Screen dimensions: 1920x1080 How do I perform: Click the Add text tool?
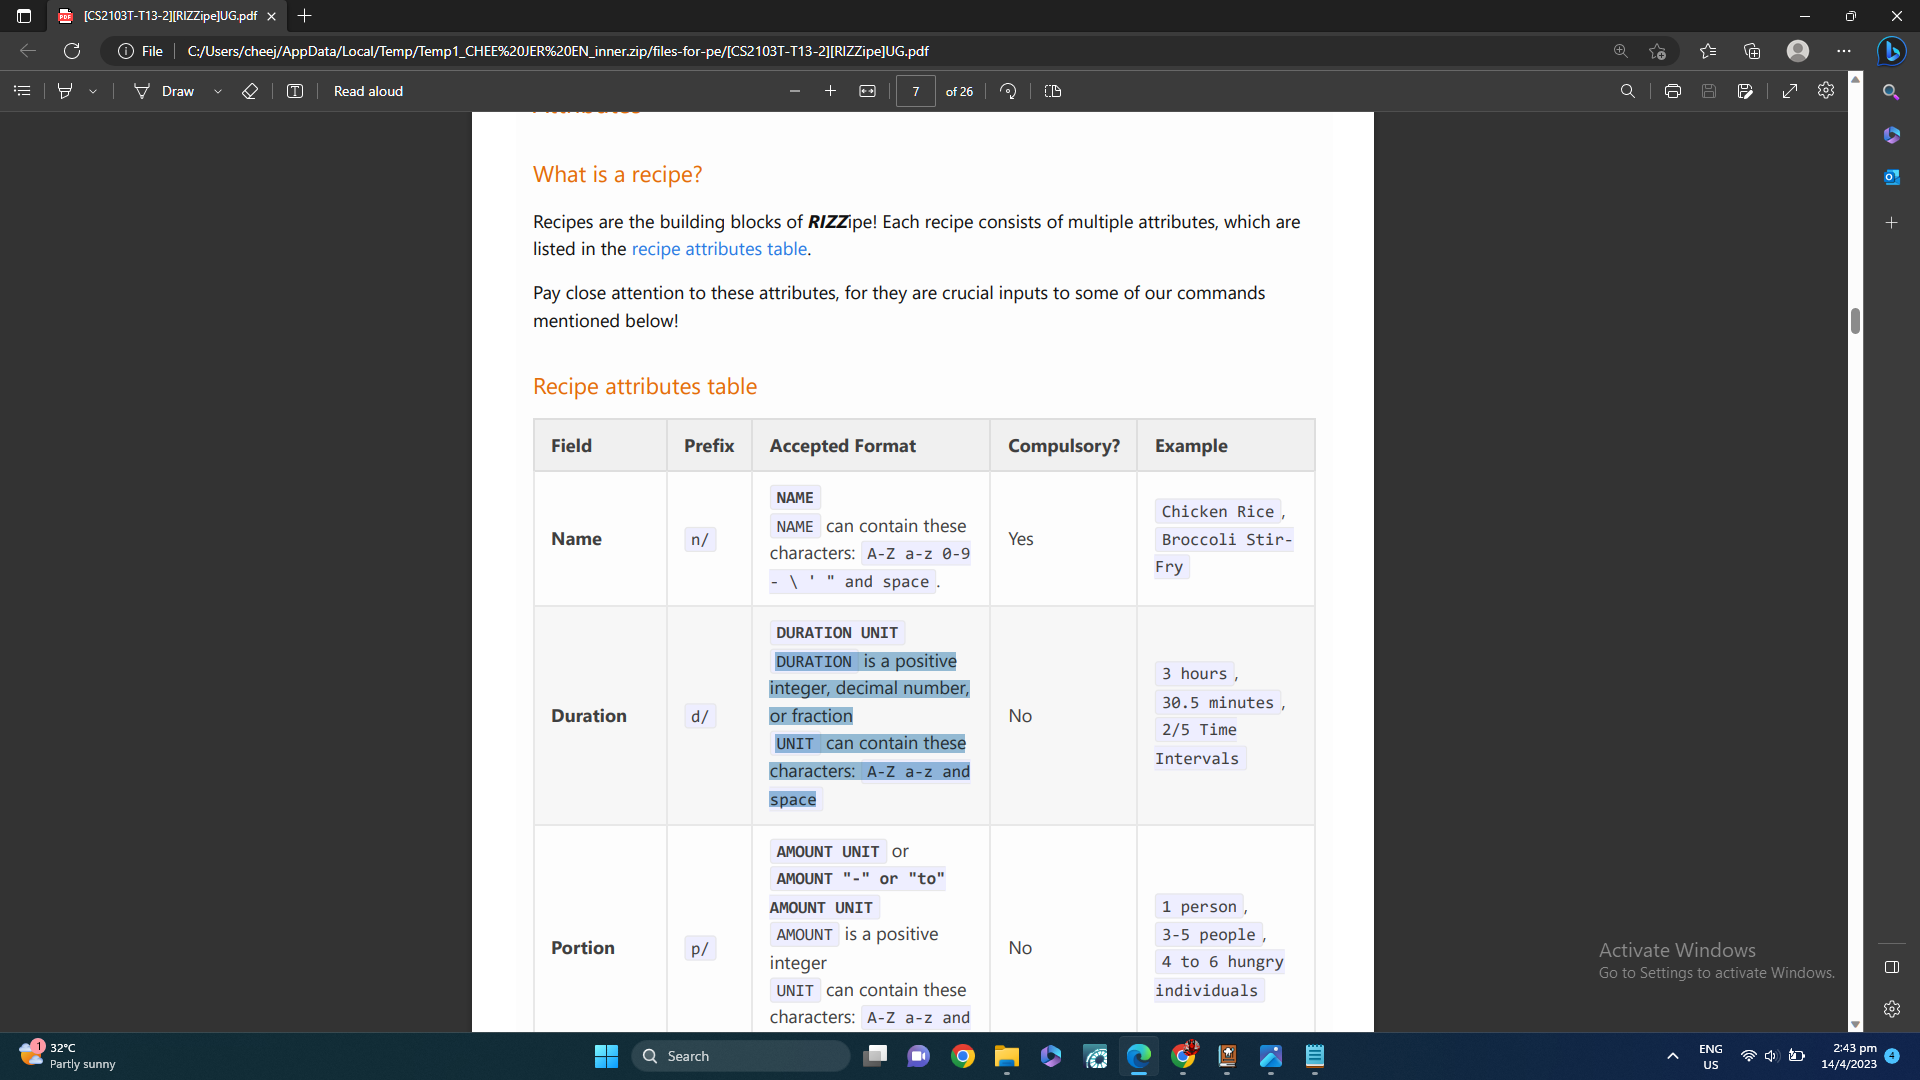[x=295, y=91]
